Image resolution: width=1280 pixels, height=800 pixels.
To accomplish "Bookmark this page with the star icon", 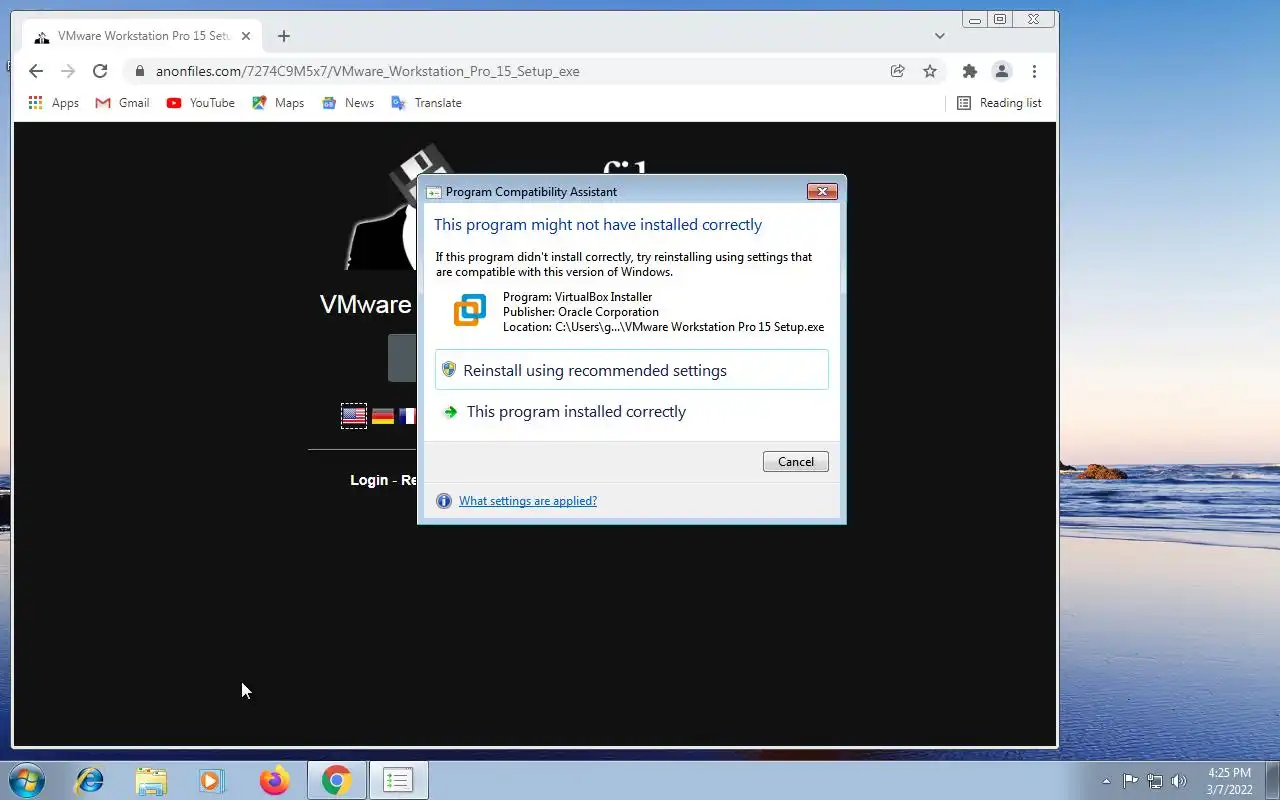I will point(930,71).
